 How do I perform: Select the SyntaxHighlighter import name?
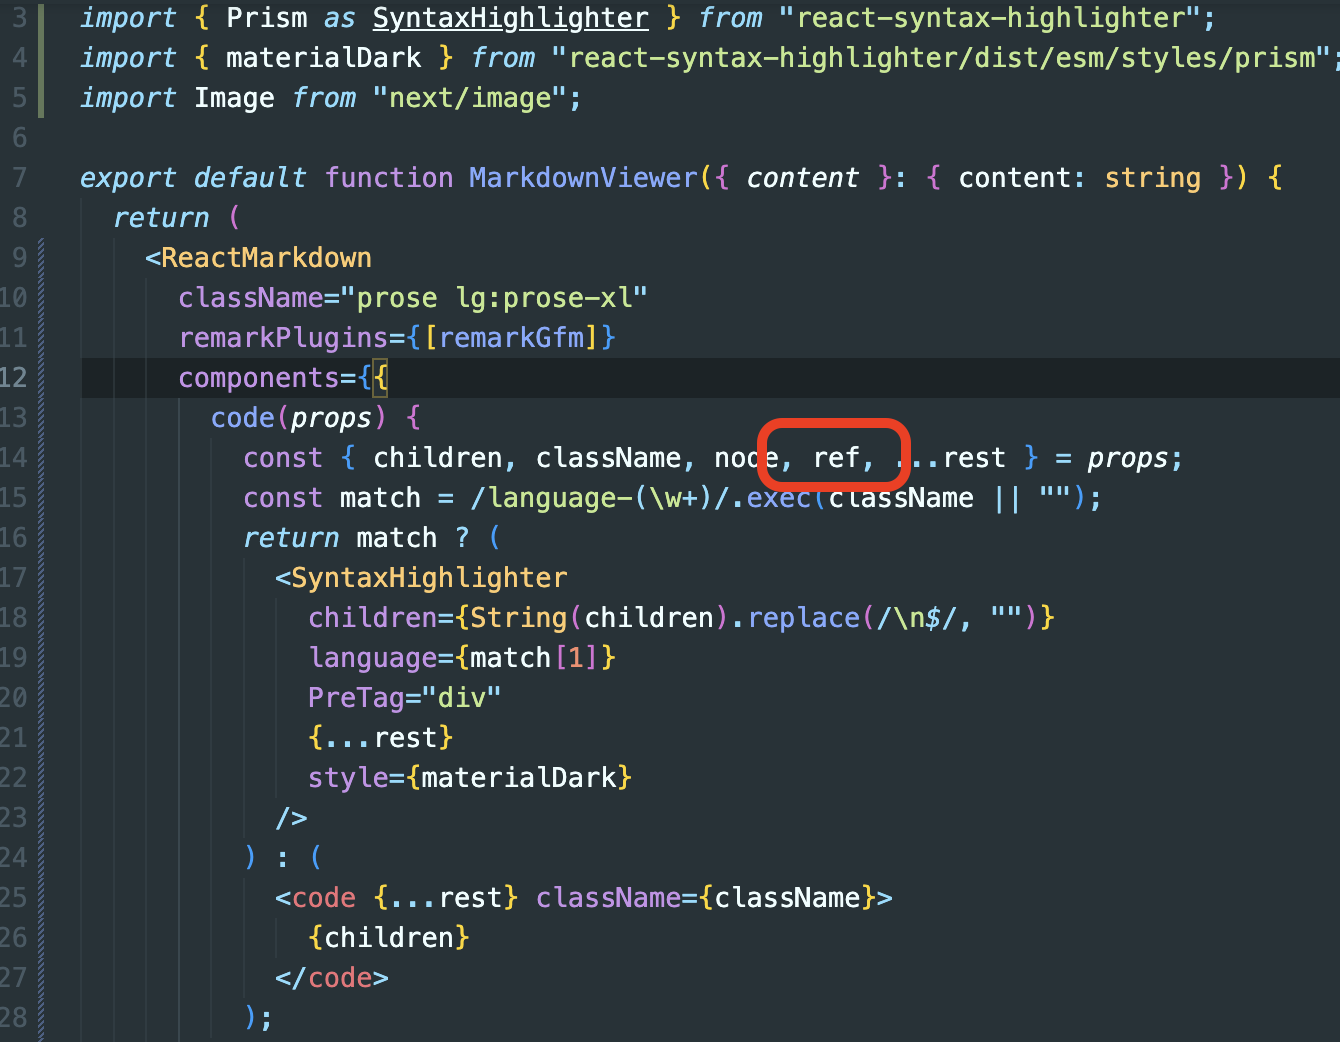click(510, 18)
